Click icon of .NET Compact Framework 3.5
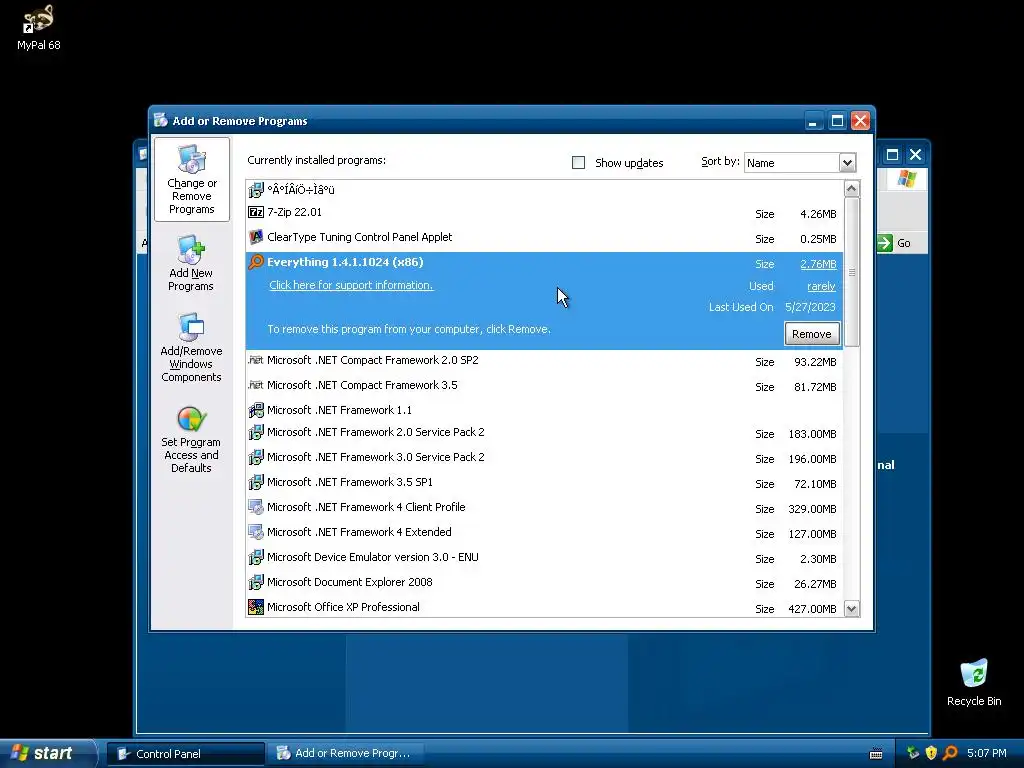The image size is (1024, 768). (256, 385)
